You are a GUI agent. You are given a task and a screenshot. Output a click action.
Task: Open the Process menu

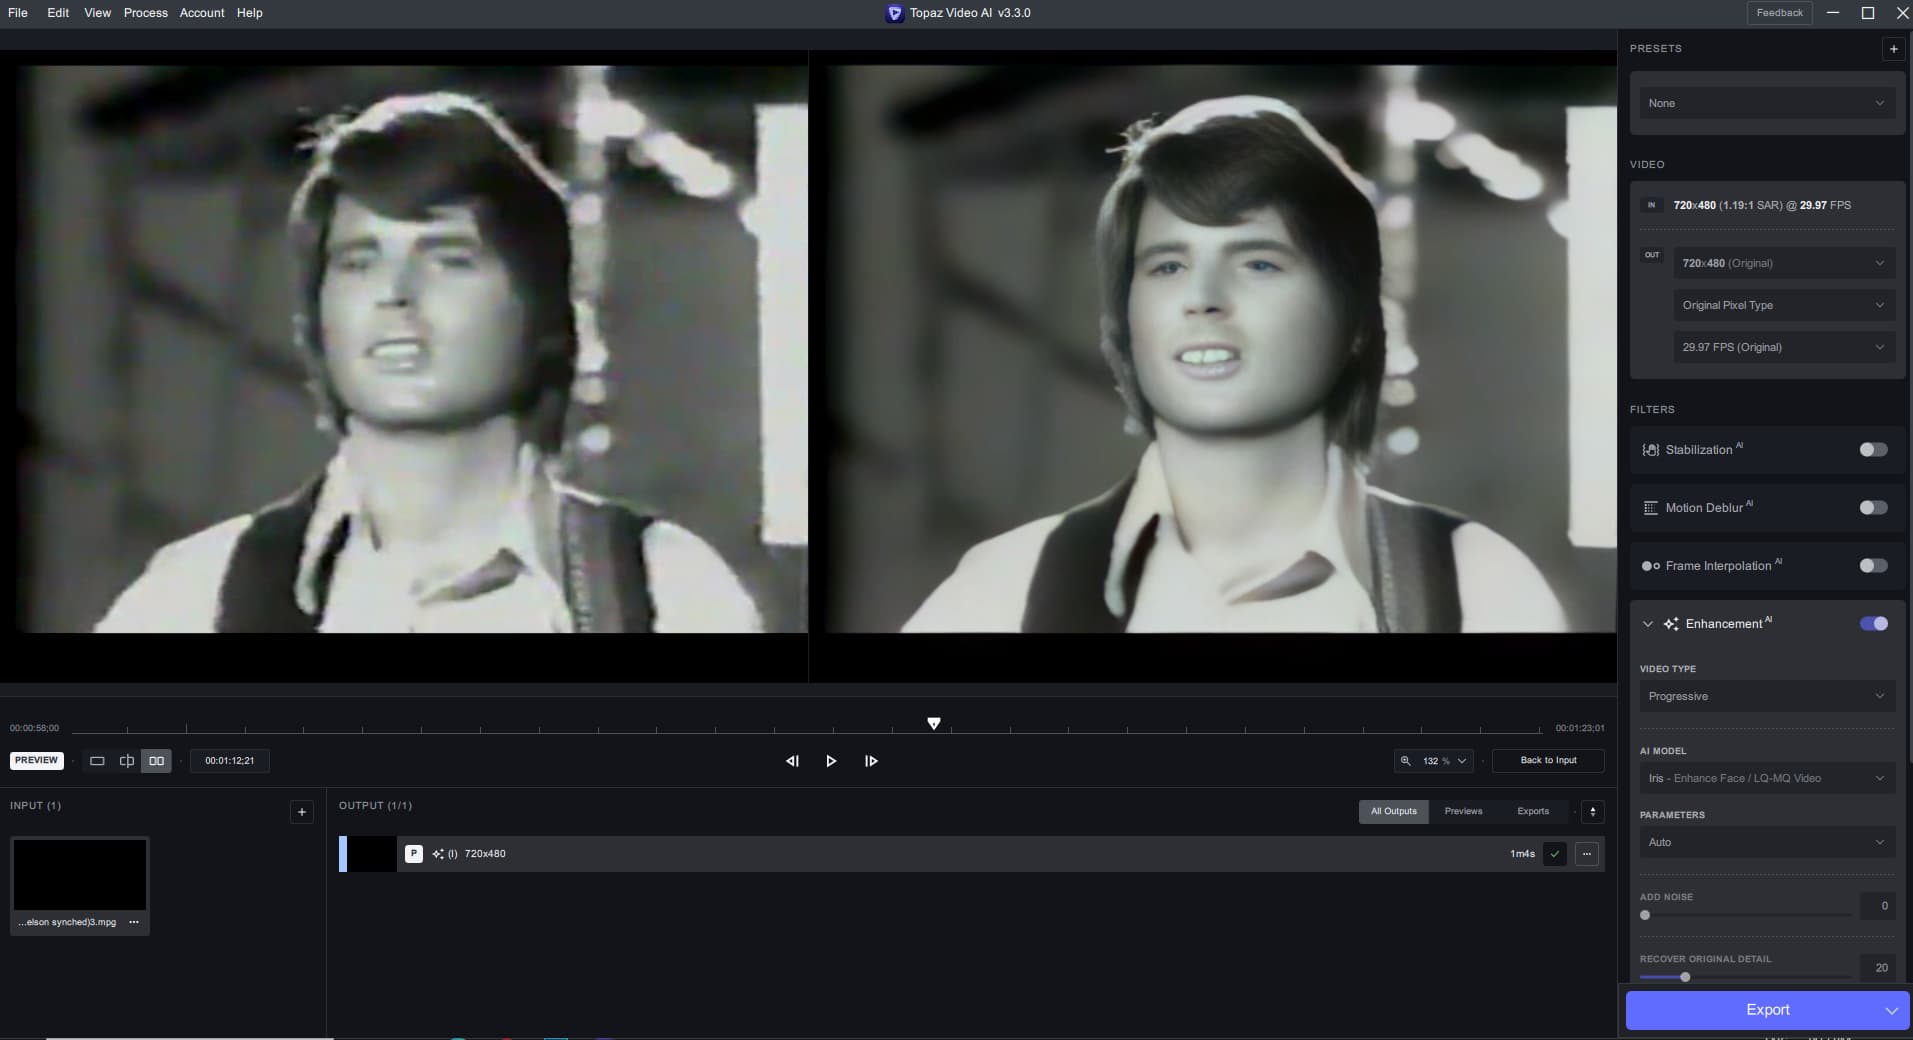[145, 13]
